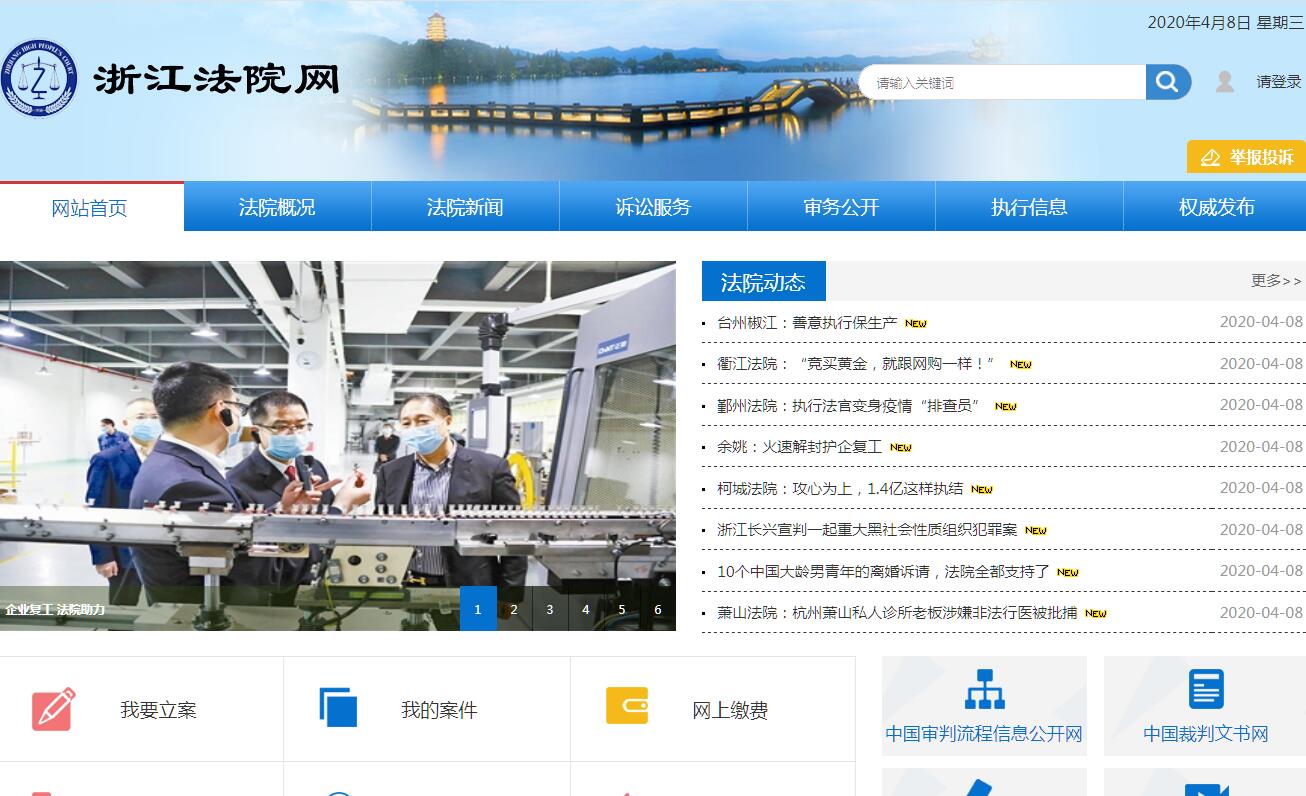Go to 网站首页 tab
Viewport: 1306px width, 796px height.
pos(90,208)
